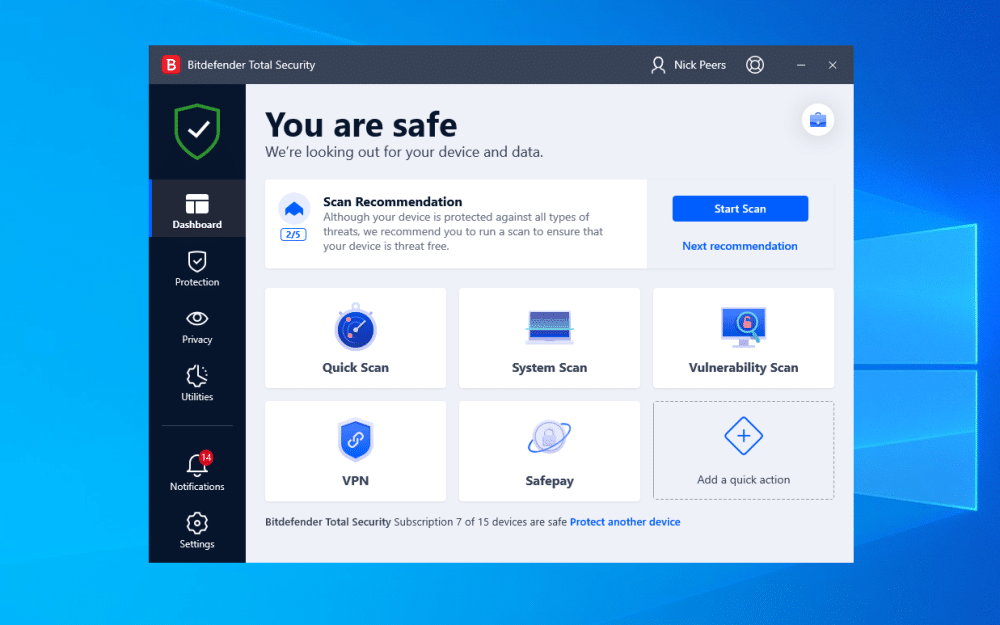Click the blue briefcase icon top right

tap(818, 119)
